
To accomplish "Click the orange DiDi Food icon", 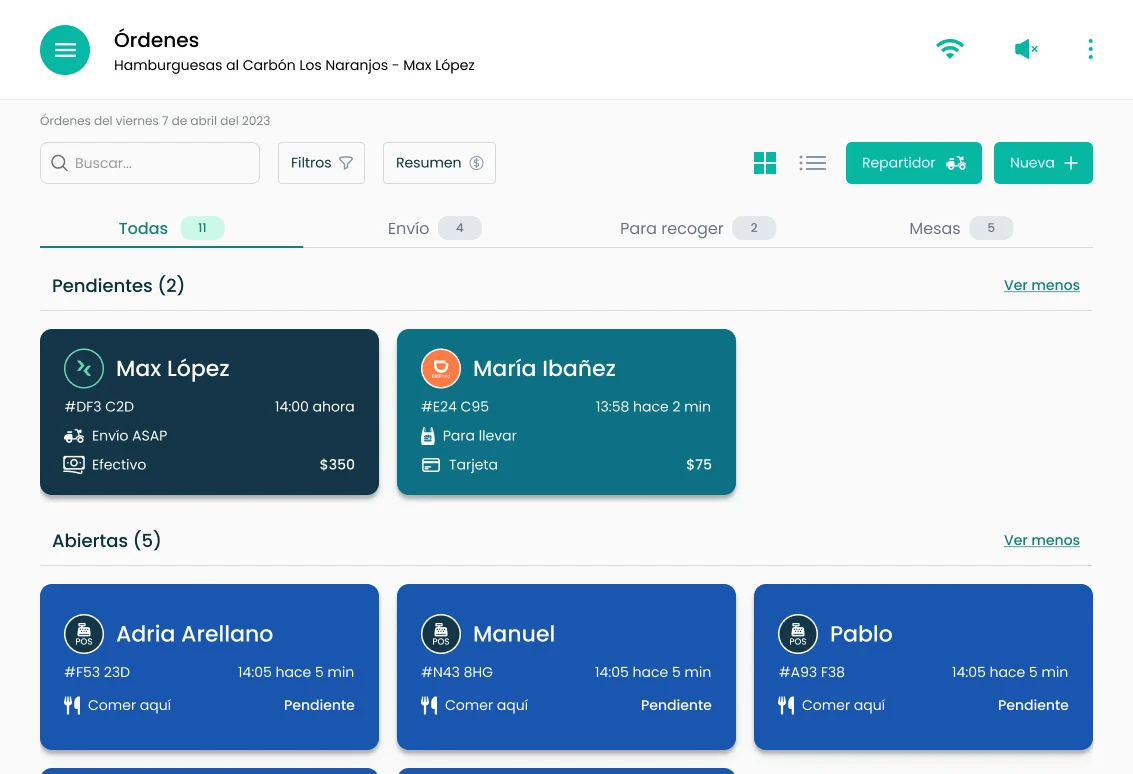I will pos(441,369).
